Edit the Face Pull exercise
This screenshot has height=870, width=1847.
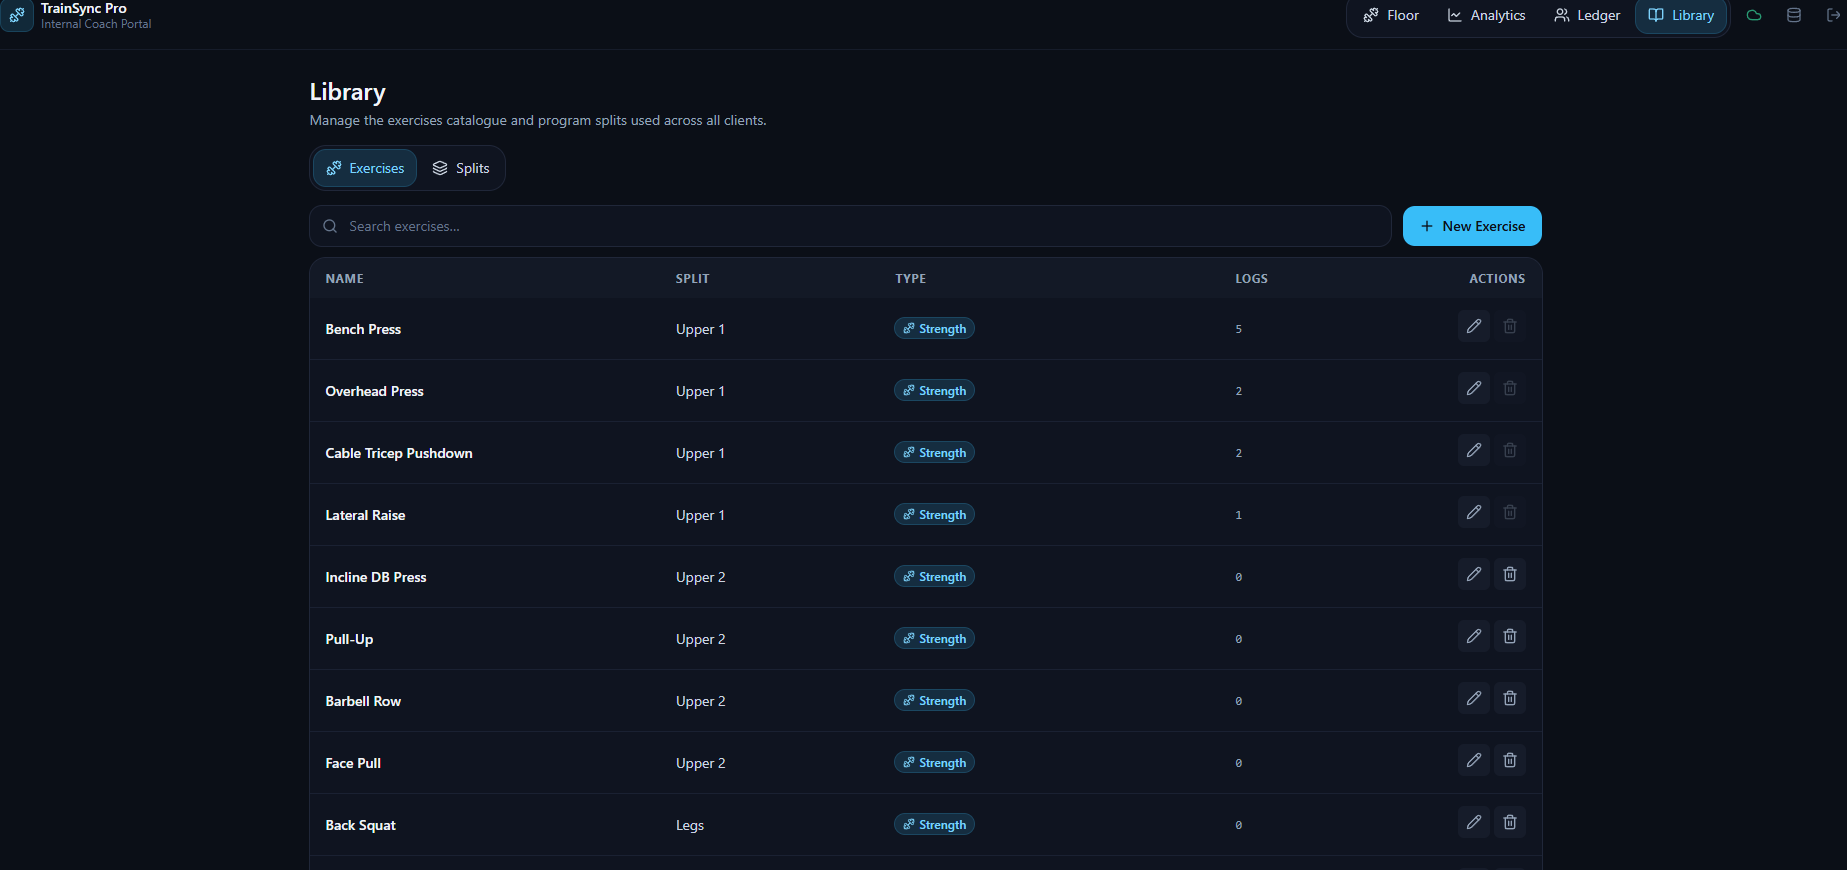(1473, 760)
